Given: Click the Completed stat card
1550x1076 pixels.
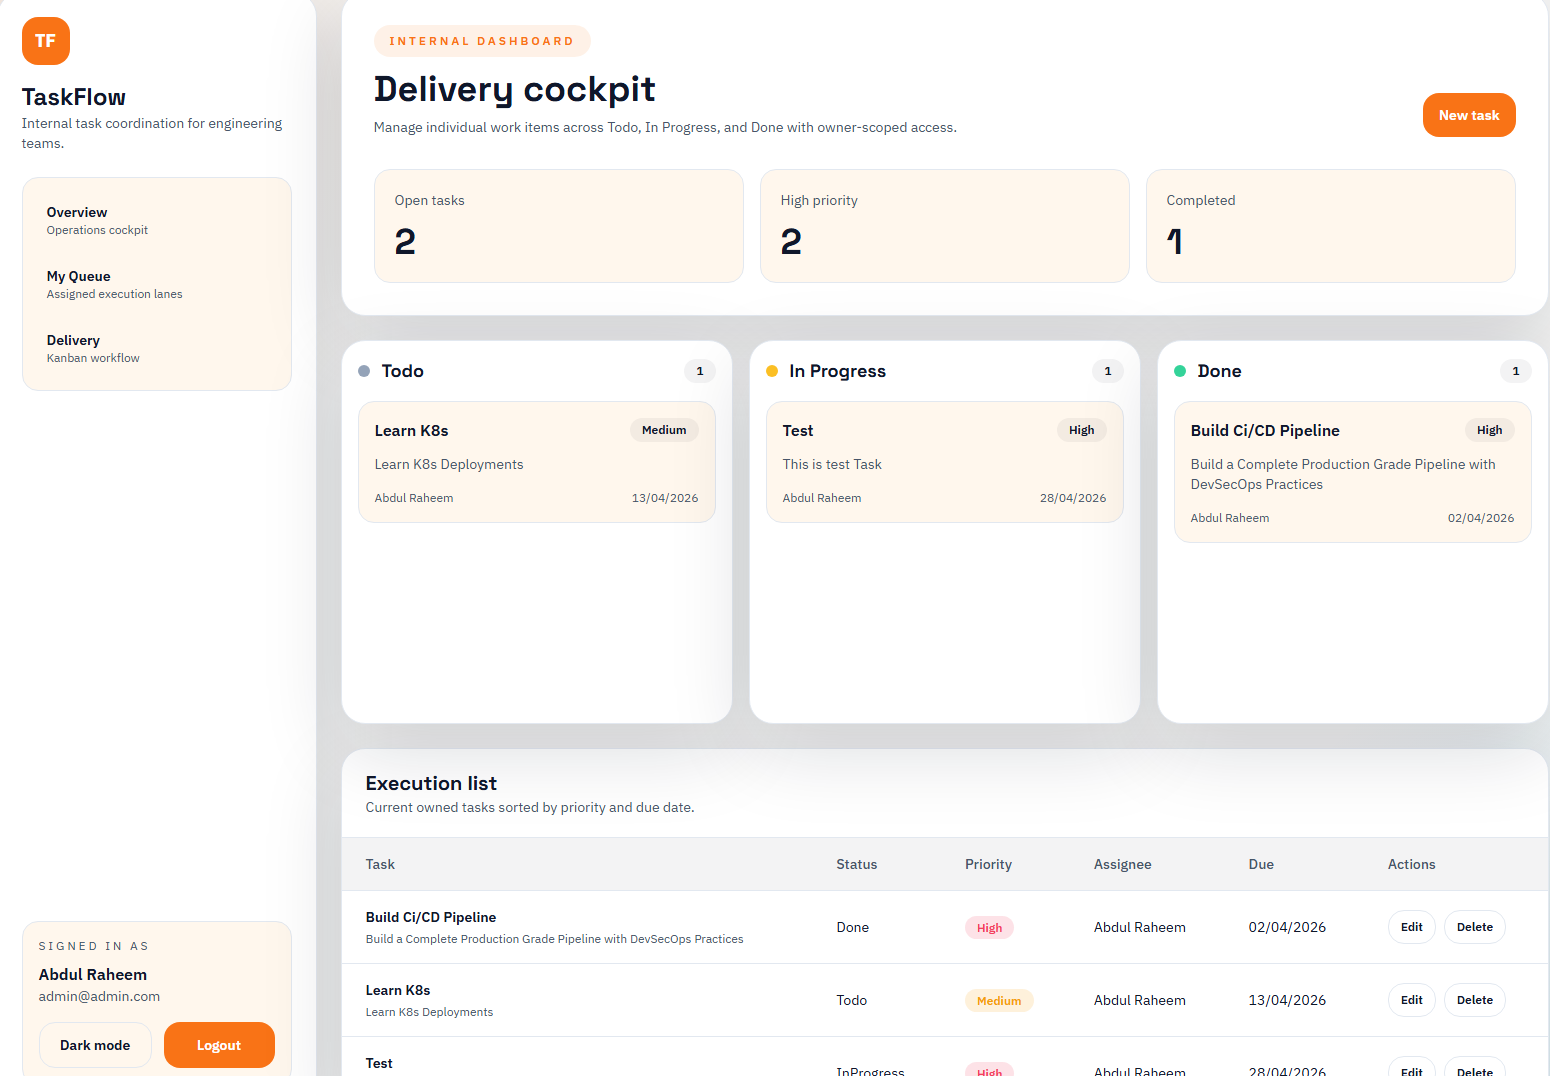Looking at the screenshot, I should pyautogui.click(x=1330, y=226).
